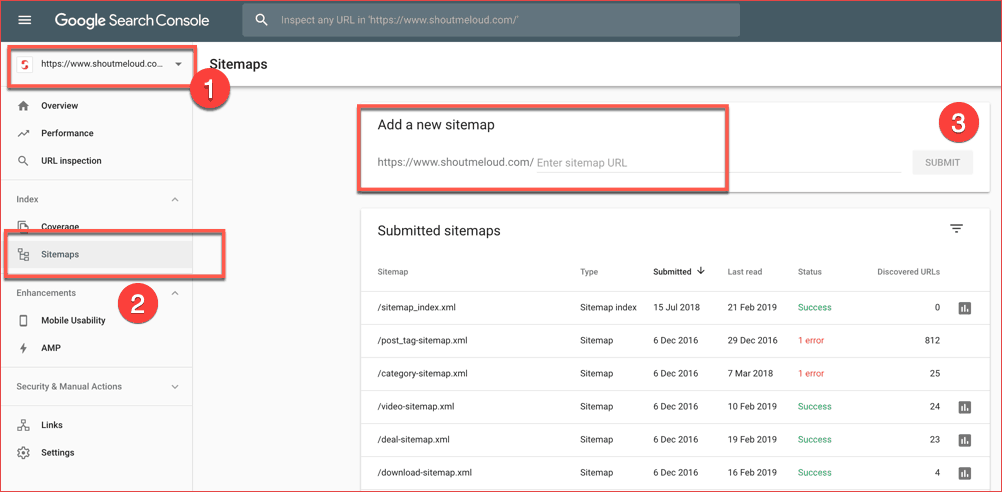The width and height of the screenshot is (1002, 492).
Task: Open the /post_tag-sitemap.xml entry
Action: [425, 341]
